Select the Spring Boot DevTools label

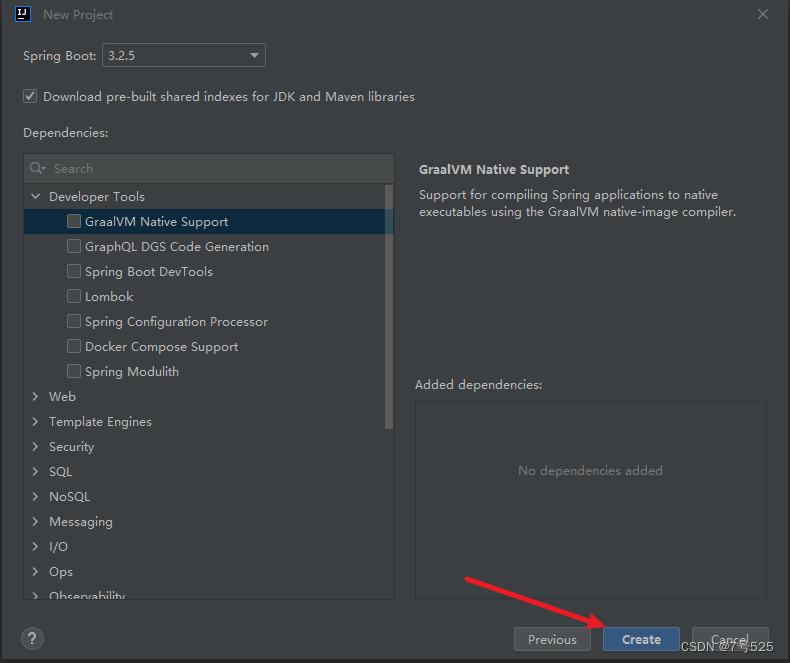[x=149, y=272]
